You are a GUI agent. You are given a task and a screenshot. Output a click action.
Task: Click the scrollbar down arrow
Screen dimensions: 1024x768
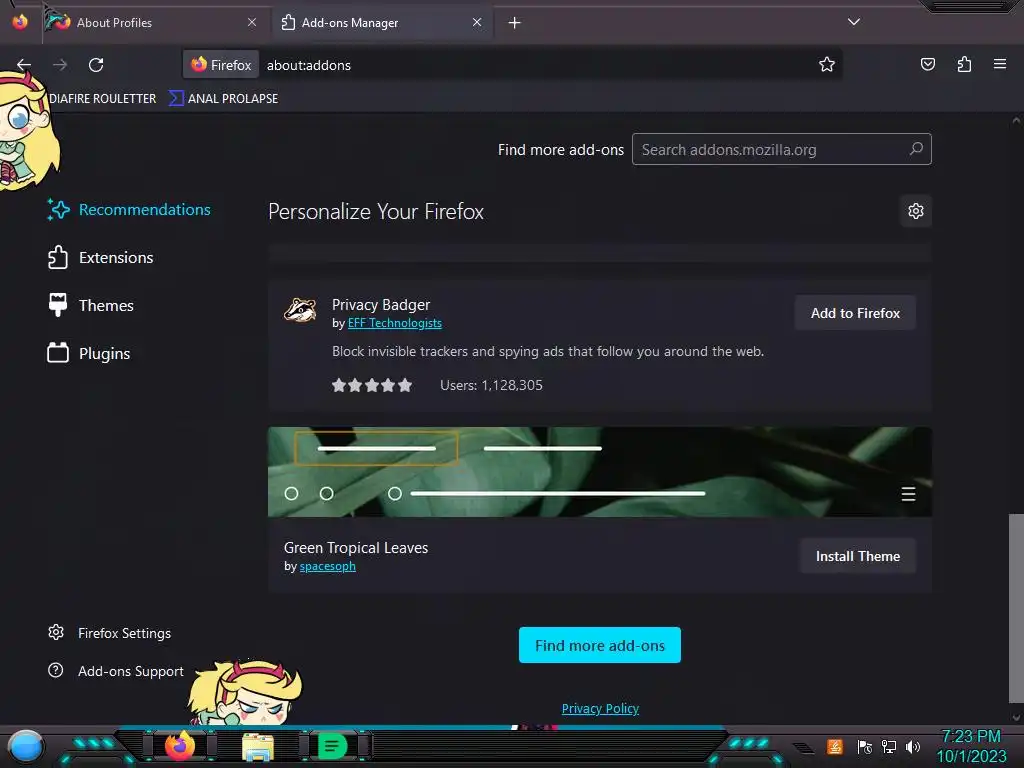(1016, 717)
